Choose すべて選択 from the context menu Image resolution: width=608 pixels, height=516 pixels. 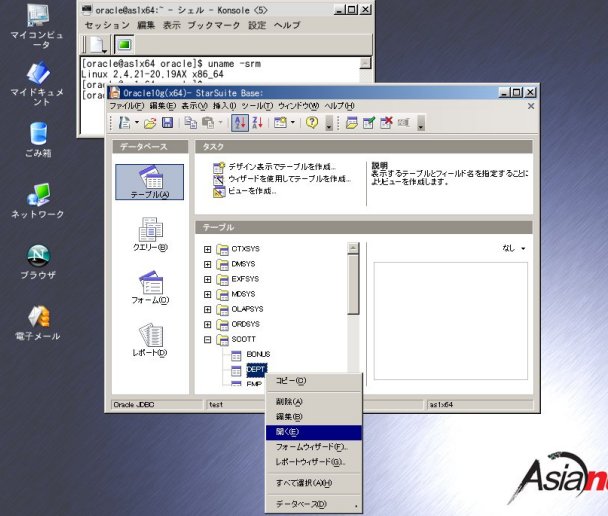(x=314, y=483)
